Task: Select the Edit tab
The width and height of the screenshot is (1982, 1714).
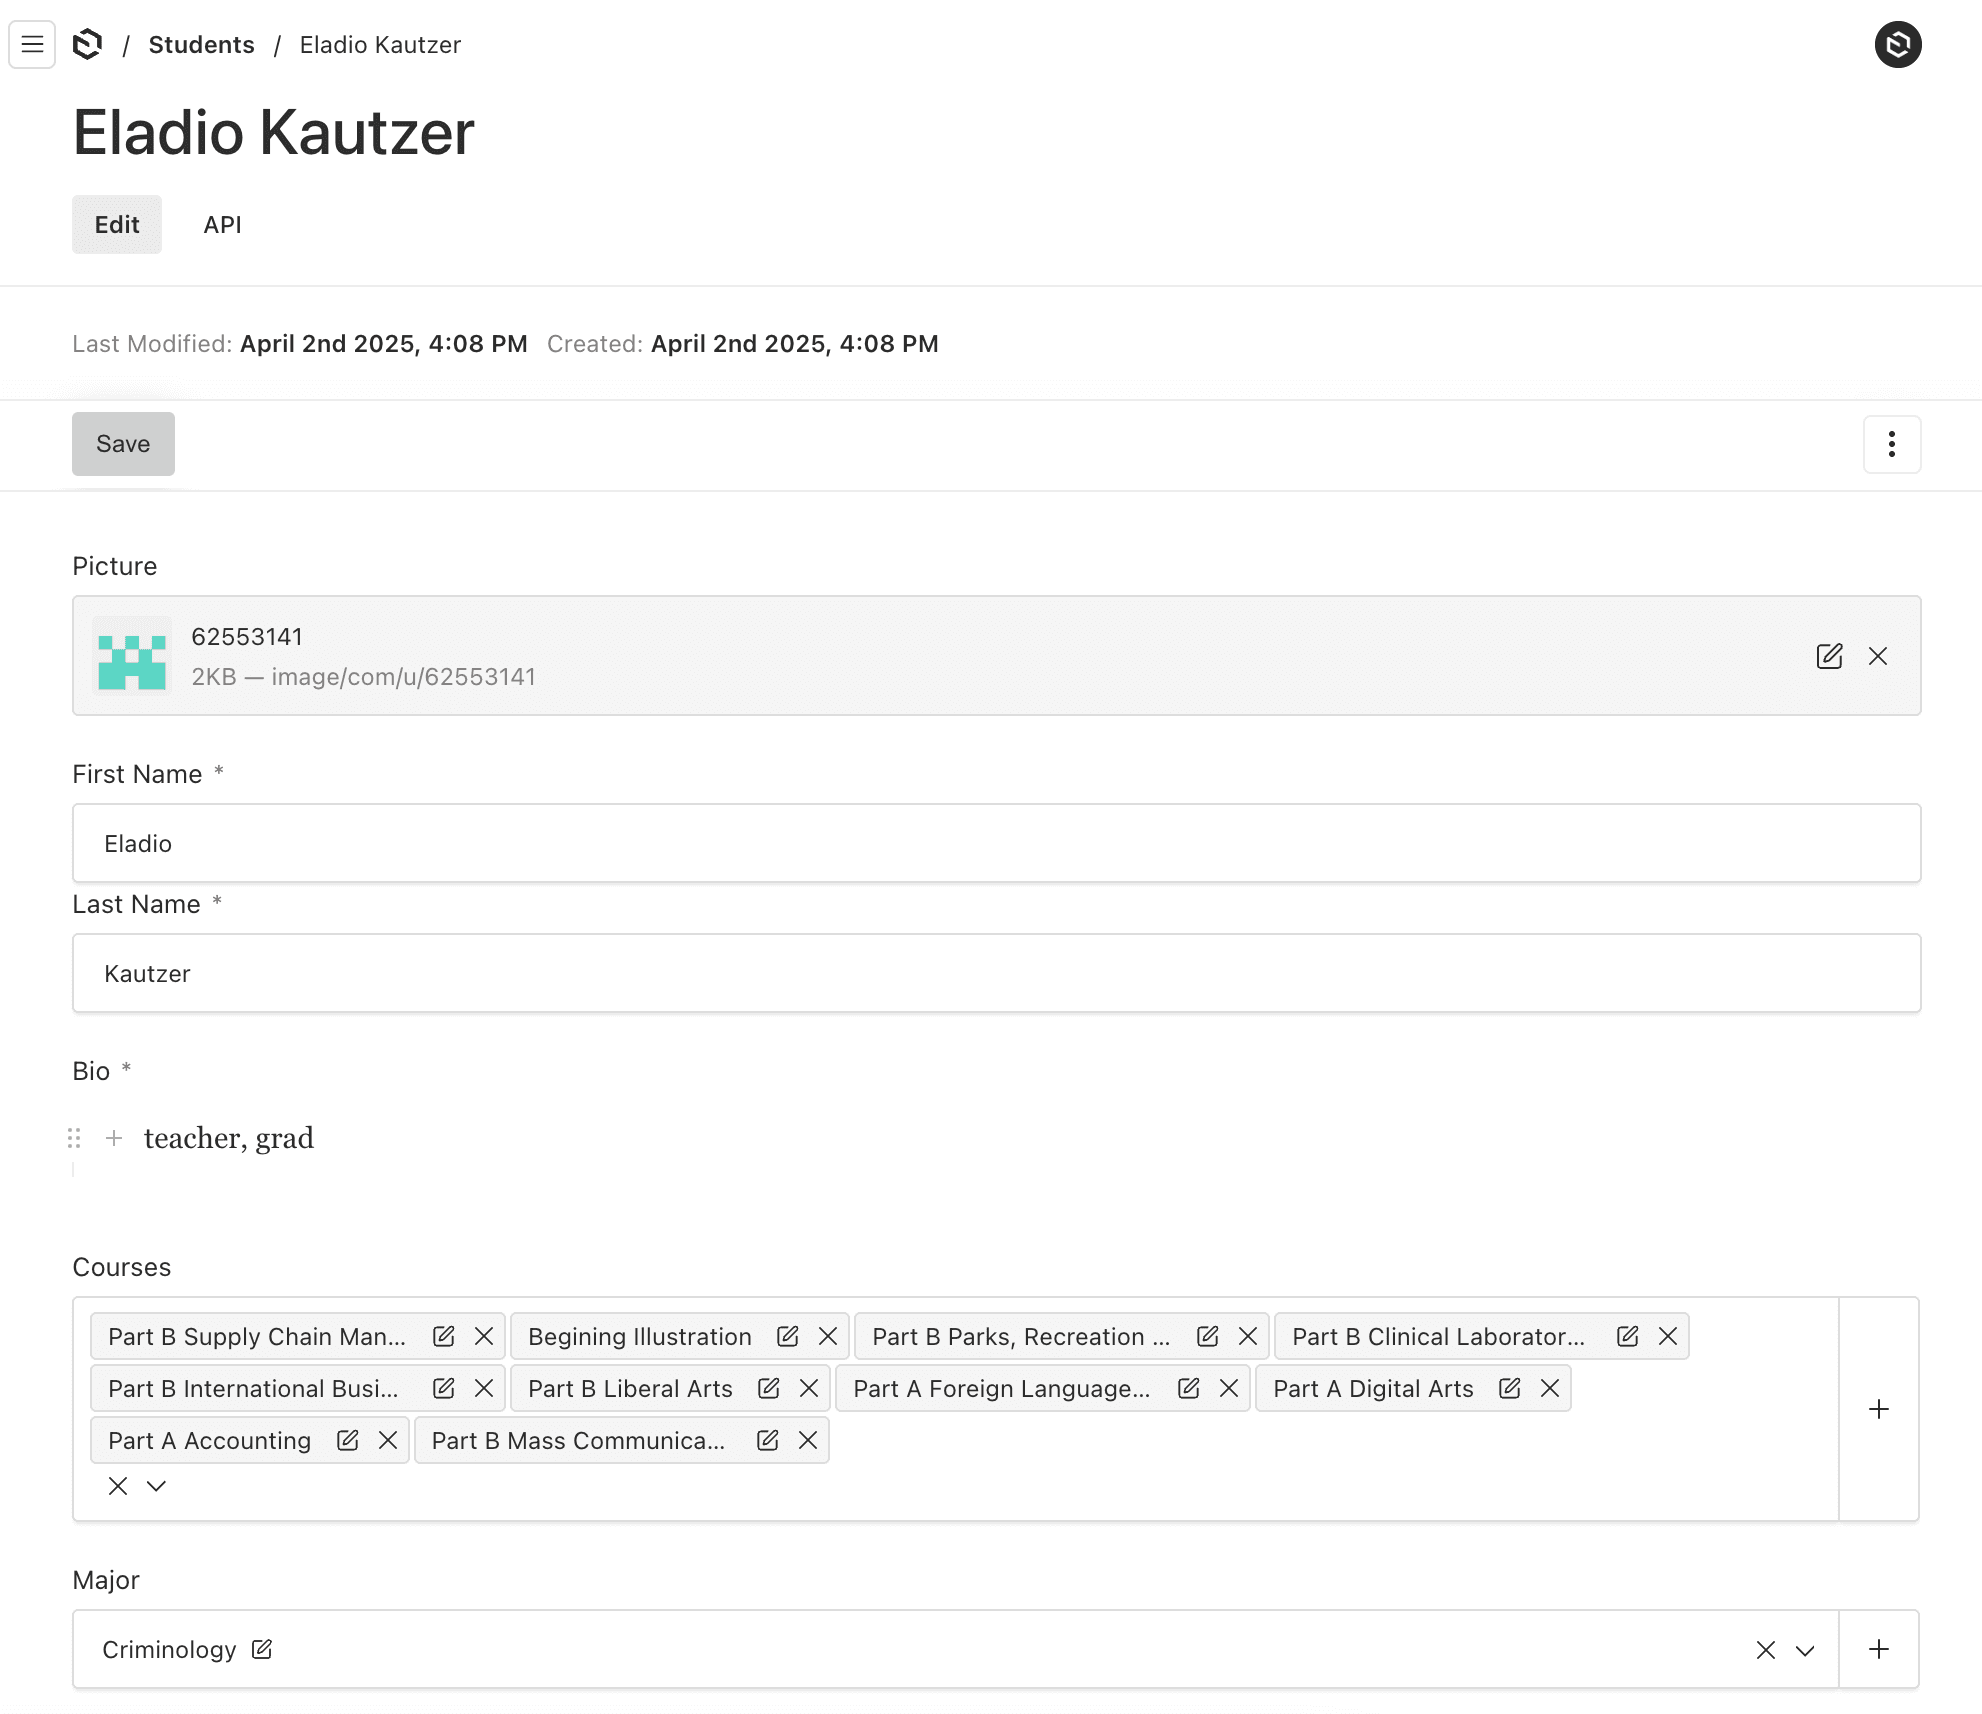Action: (117, 224)
